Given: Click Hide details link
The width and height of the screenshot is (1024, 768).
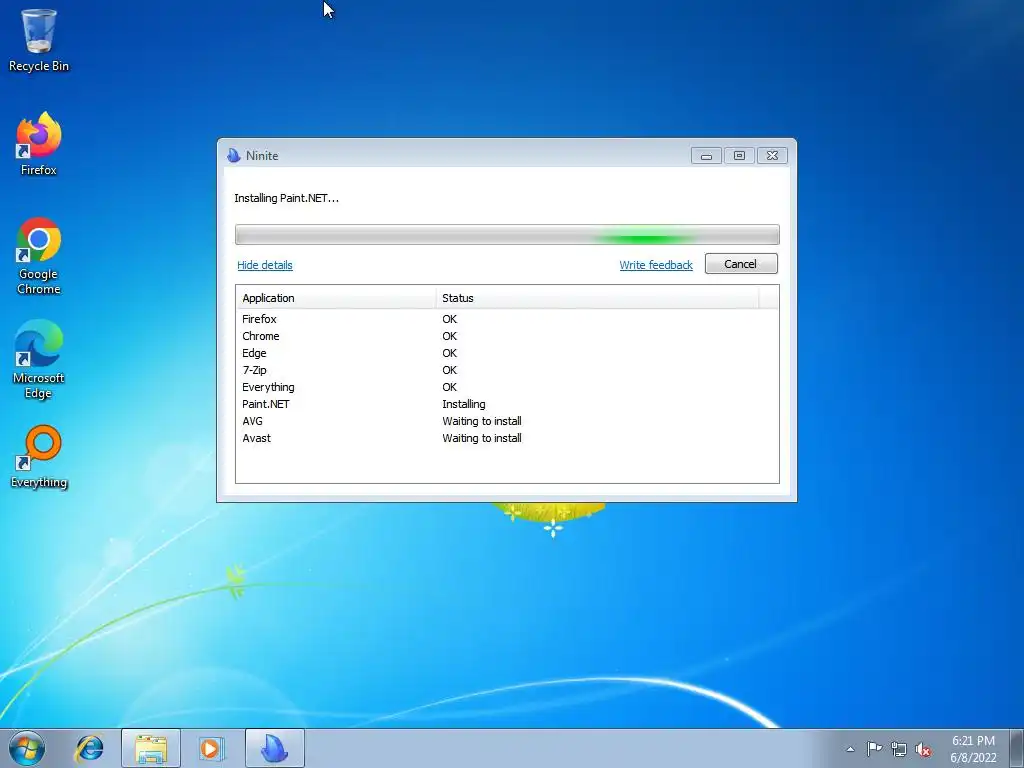Looking at the screenshot, I should click(x=264, y=265).
